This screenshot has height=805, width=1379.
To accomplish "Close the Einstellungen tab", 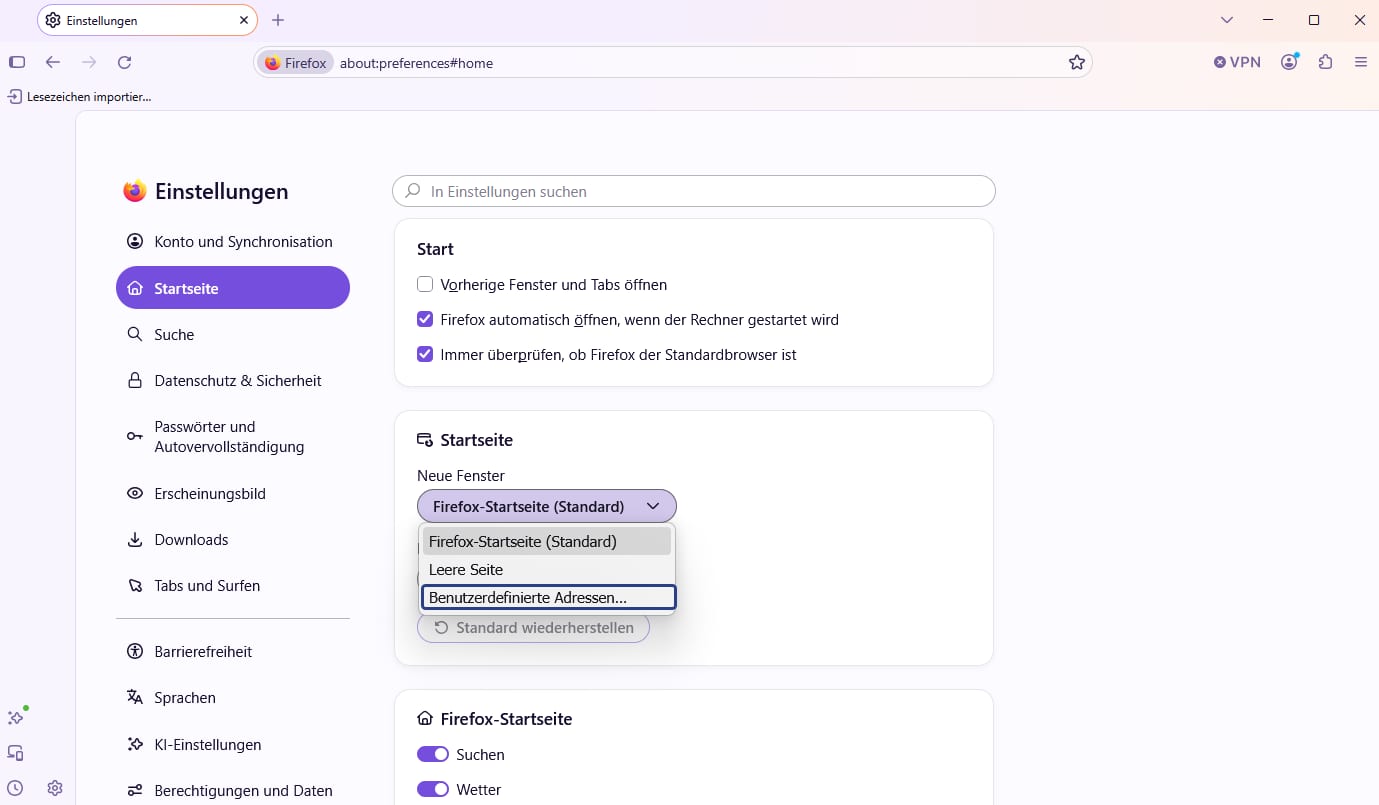I will point(244,20).
